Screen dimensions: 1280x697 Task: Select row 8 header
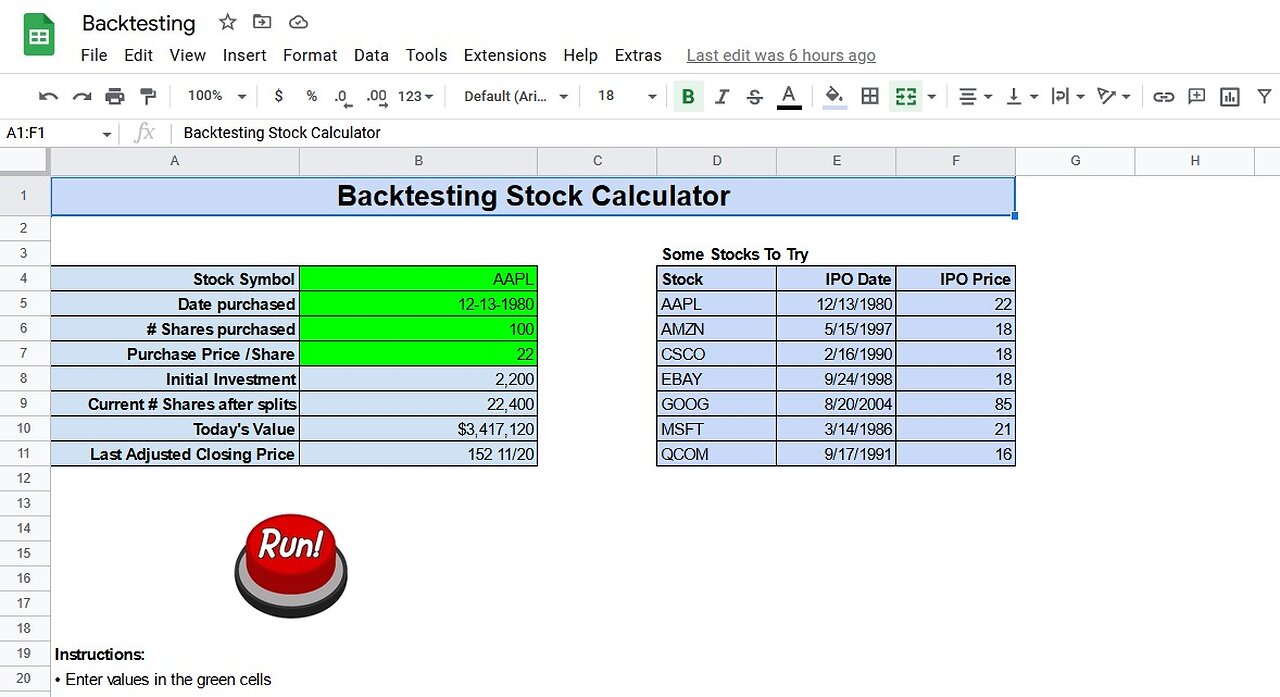[x=24, y=379]
